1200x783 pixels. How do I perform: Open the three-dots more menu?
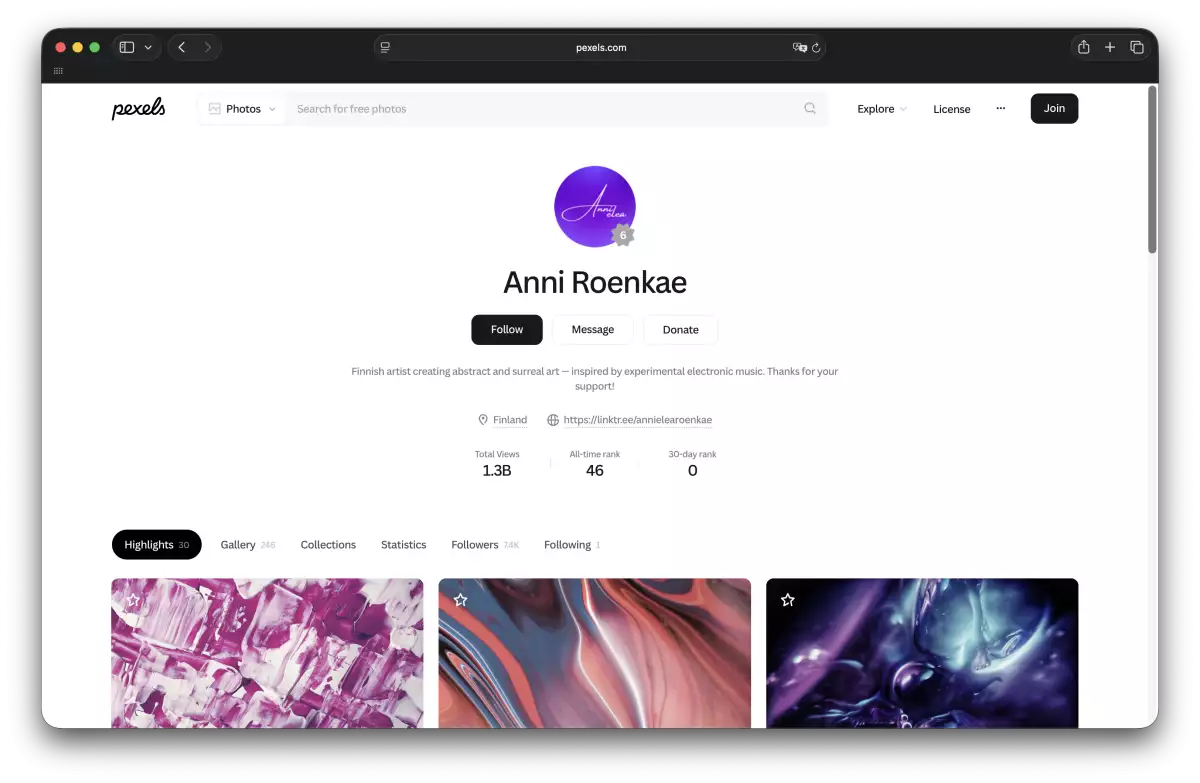point(1000,109)
